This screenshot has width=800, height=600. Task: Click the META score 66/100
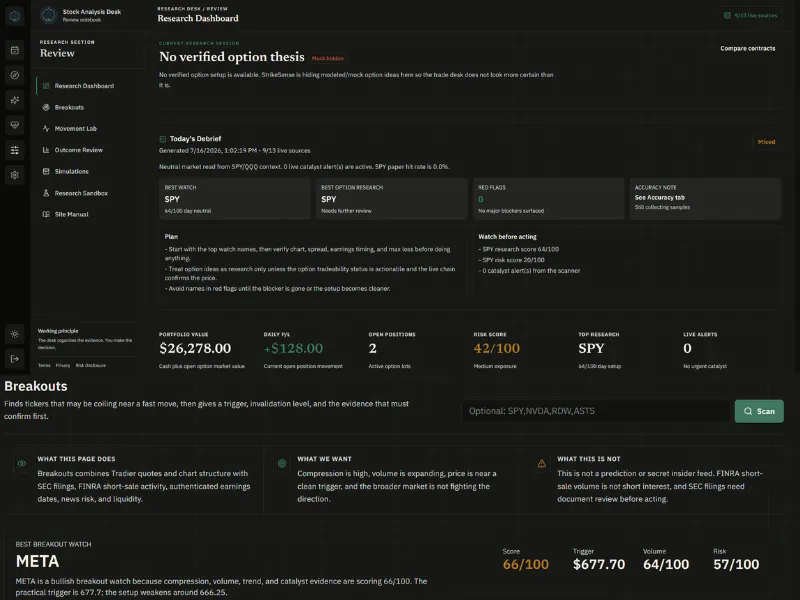[x=526, y=564]
